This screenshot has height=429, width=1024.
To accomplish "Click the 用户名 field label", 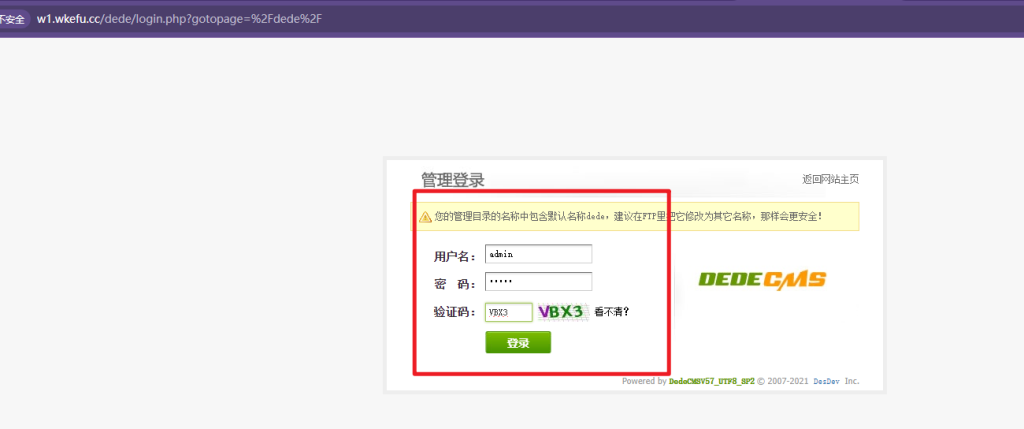I will click(455, 255).
